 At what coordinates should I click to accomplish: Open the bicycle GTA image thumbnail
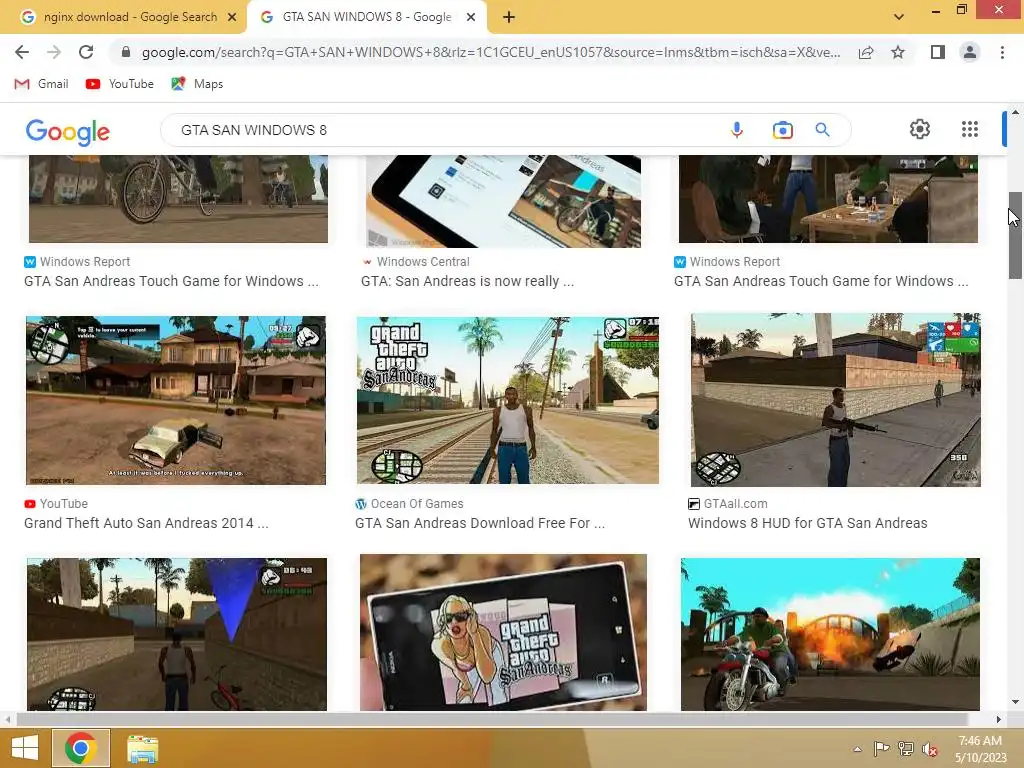point(178,199)
